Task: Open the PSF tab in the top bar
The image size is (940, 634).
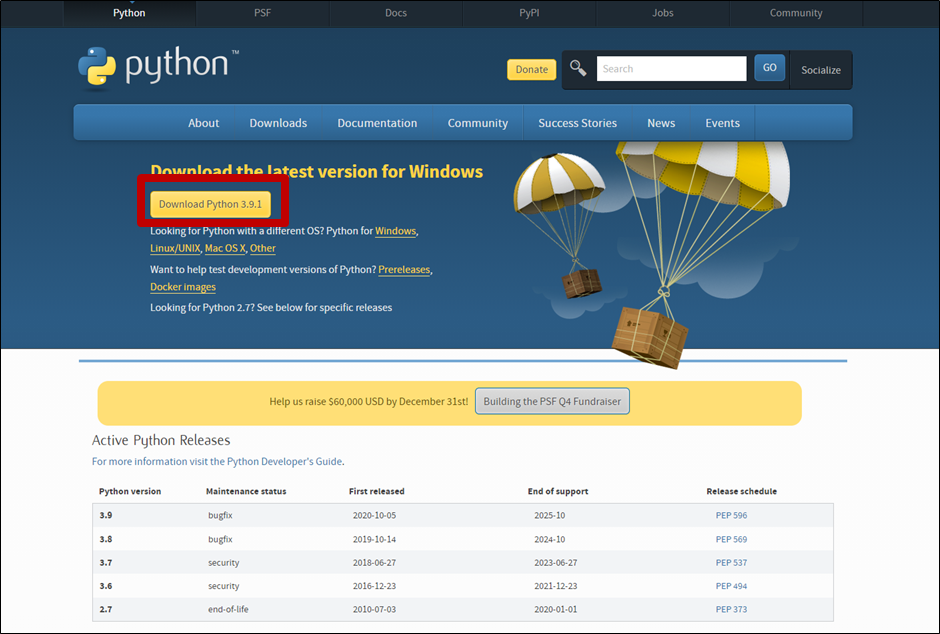Action: click(x=263, y=13)
